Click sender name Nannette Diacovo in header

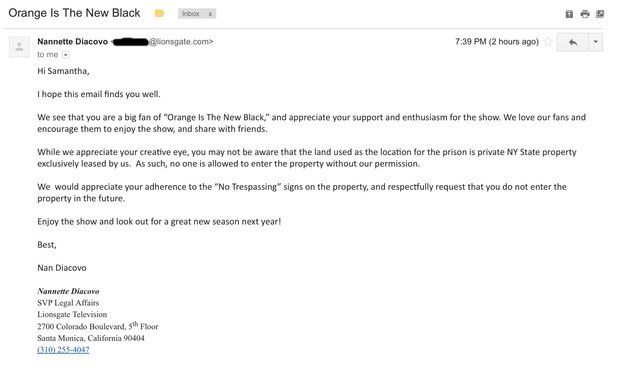73,41
